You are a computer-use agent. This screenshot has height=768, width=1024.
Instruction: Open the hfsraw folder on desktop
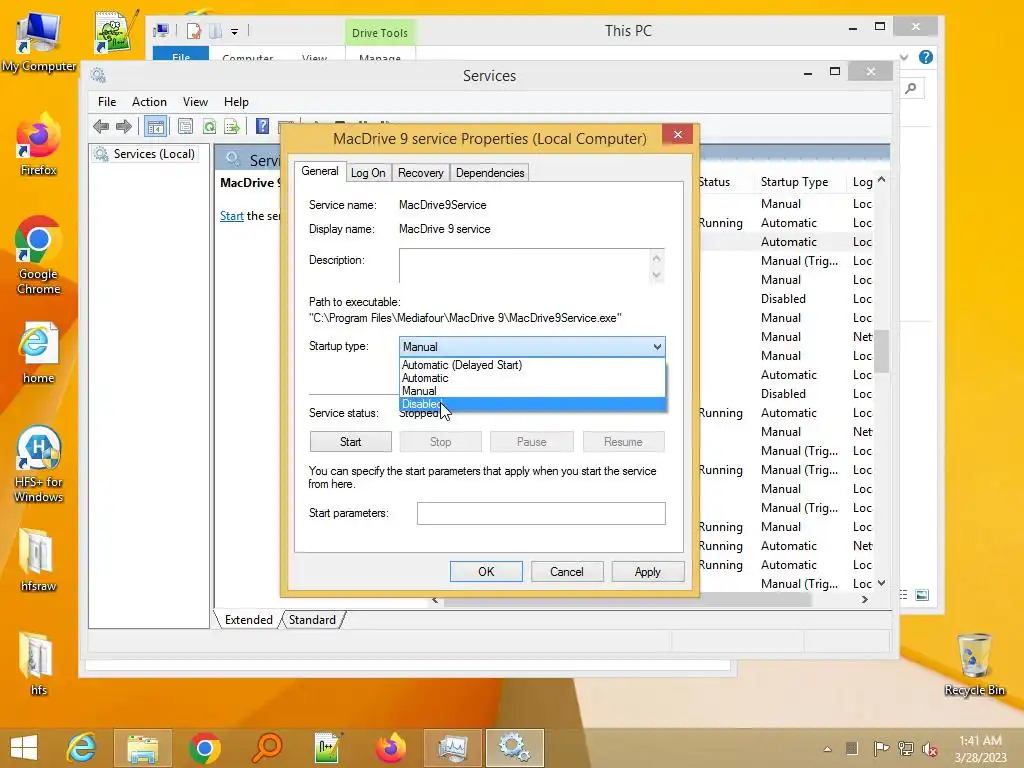[x=39, y=560]
